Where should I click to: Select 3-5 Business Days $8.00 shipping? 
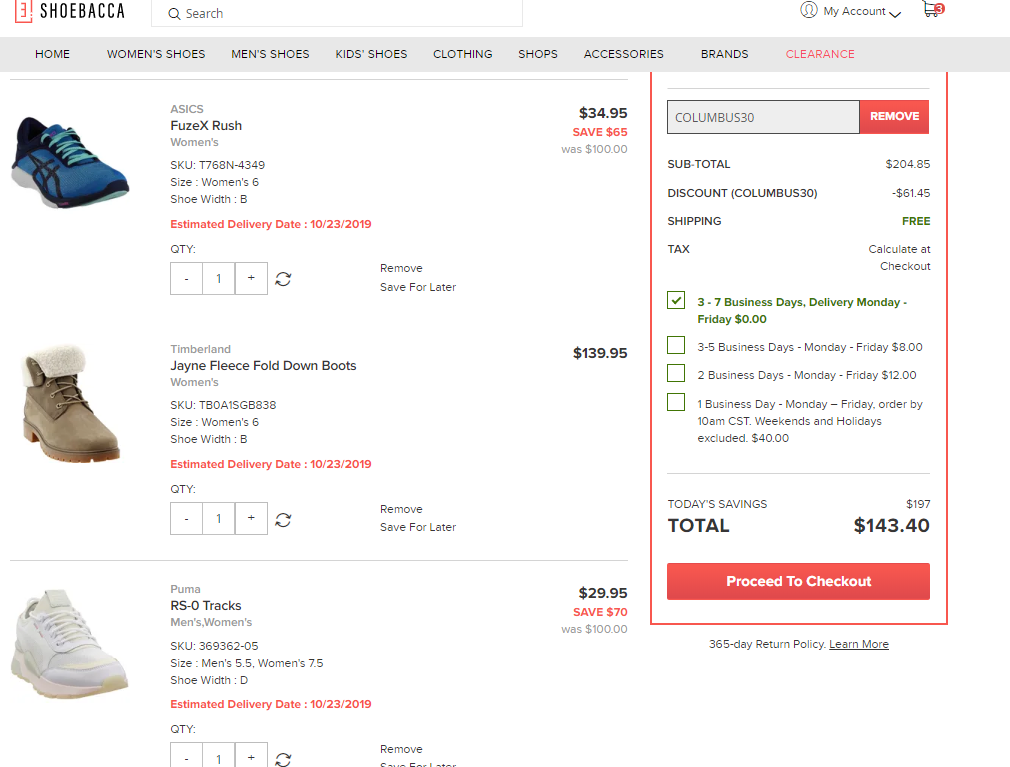click(x=676, y=345)
